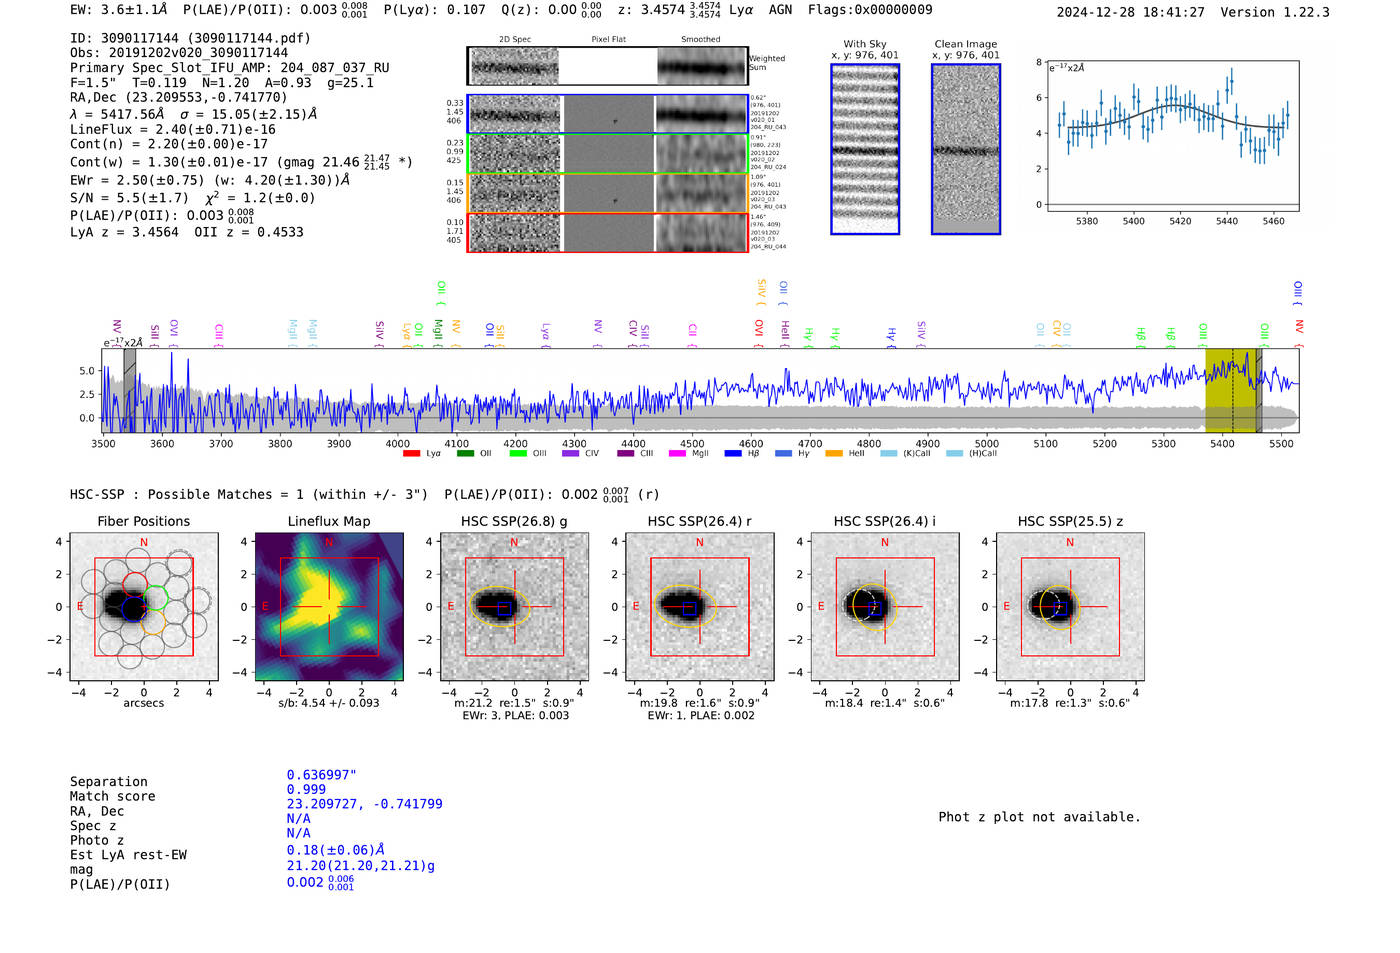Select the With Sky image strip
The height and width of the screenshot is (953, 1400).
865,149
